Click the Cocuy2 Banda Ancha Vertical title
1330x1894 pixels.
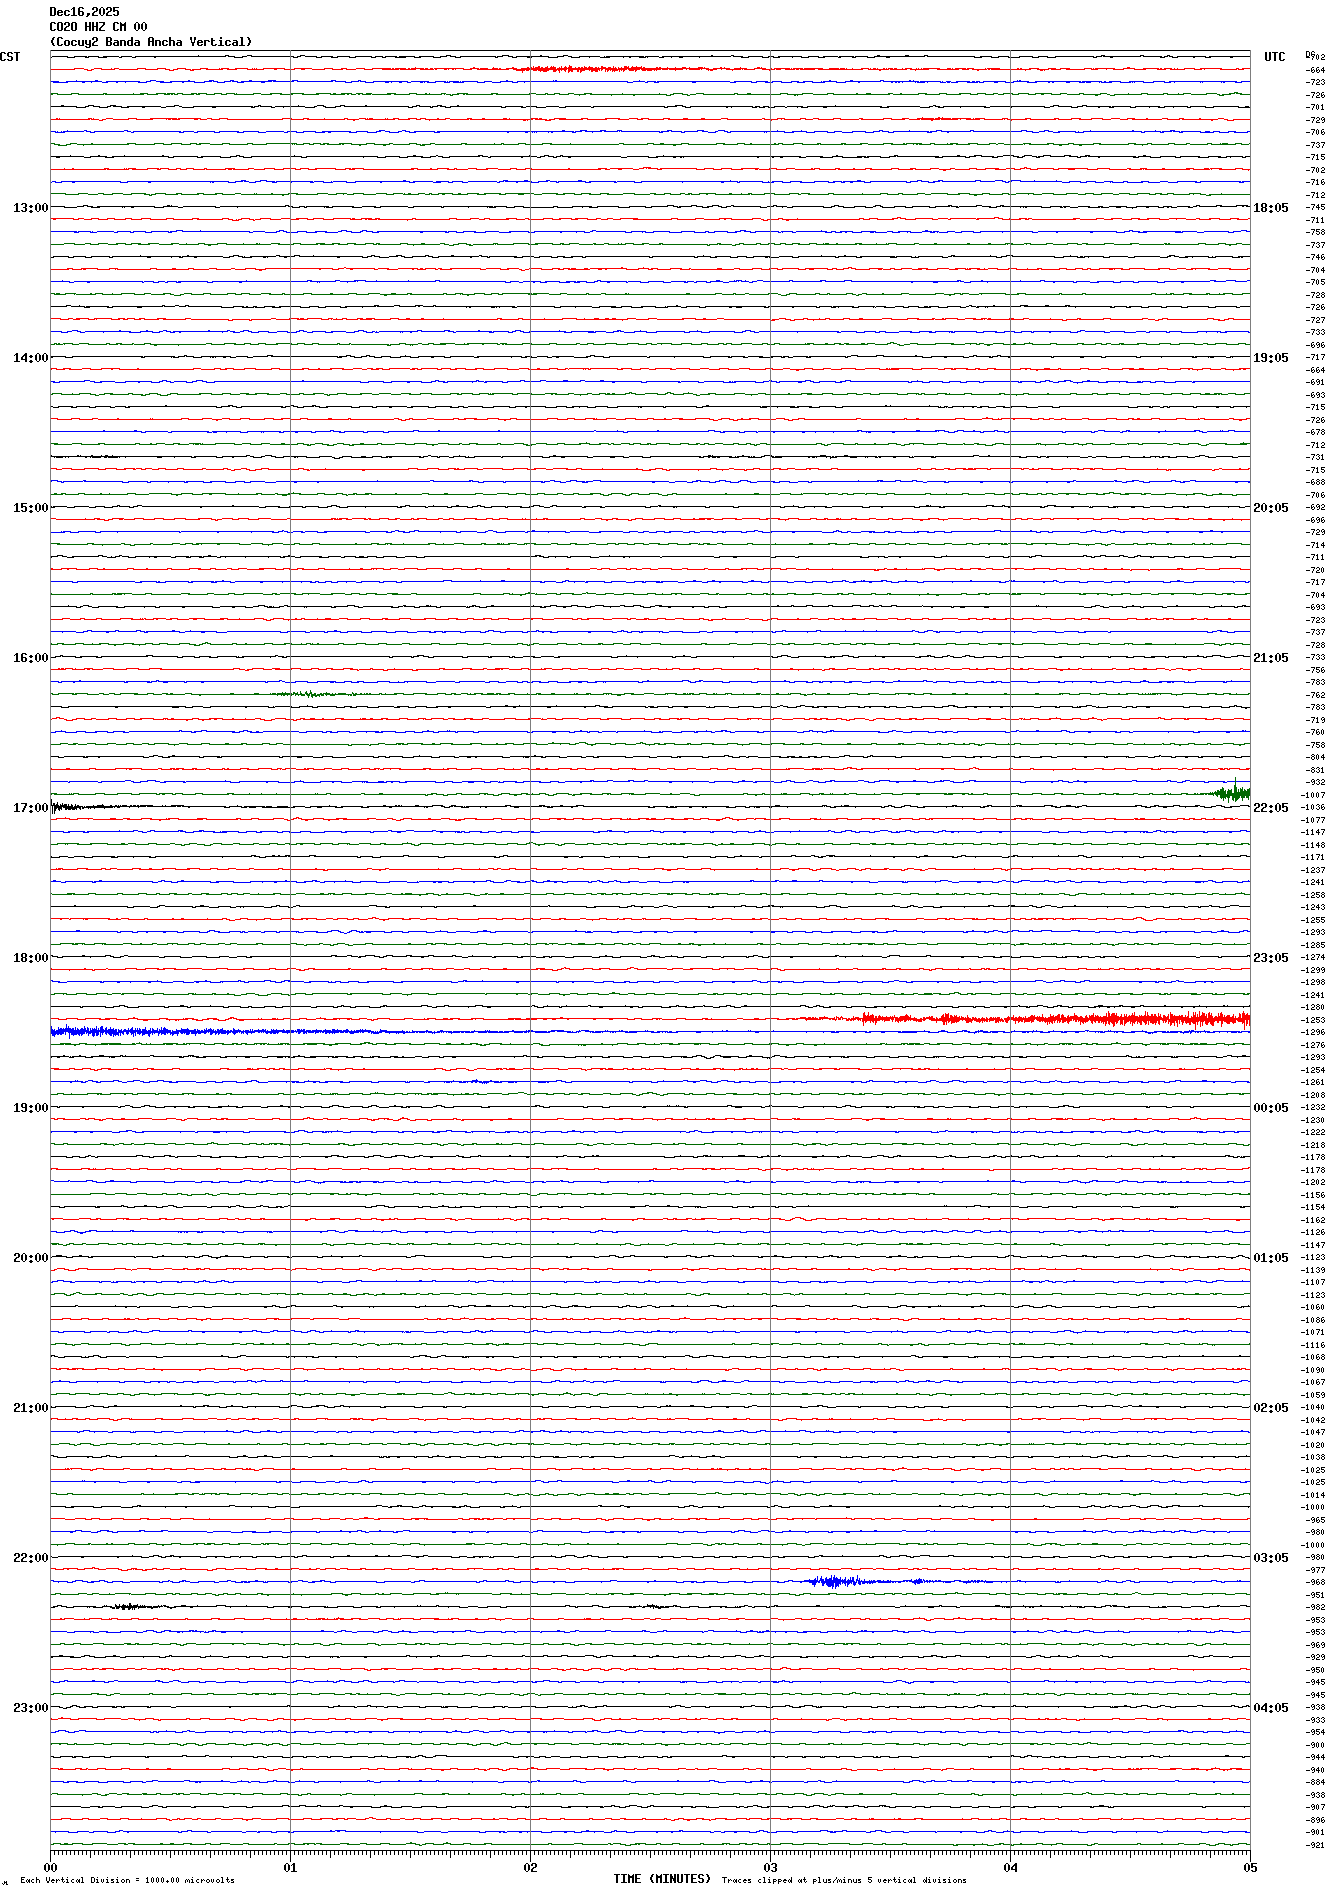[151, 42]
